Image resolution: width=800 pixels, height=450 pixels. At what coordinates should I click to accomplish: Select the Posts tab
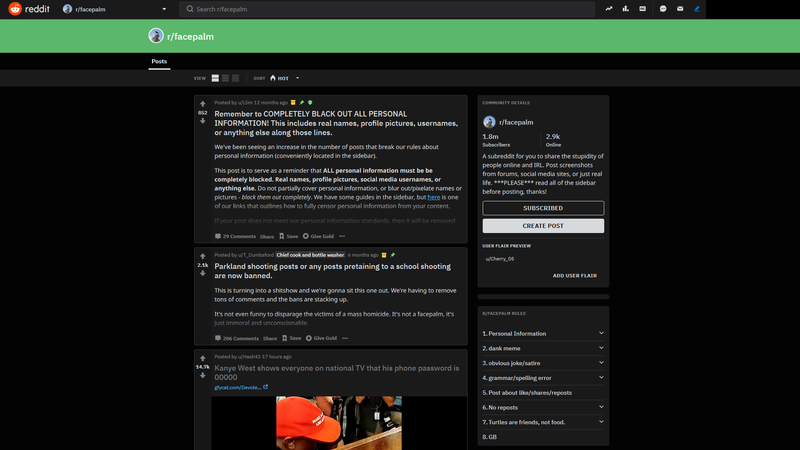click(x=159, y=61)
